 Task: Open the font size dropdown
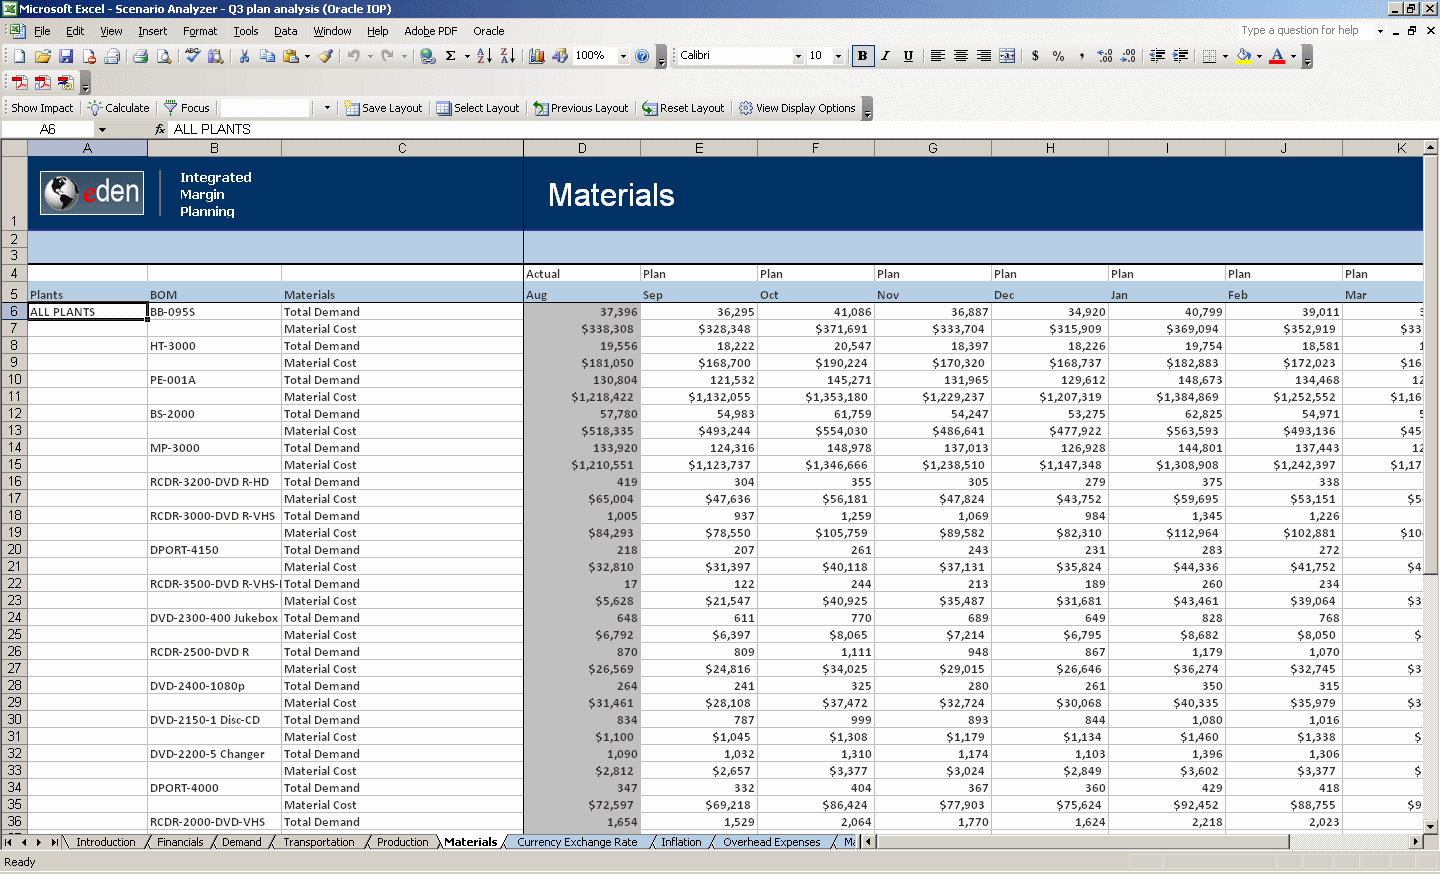tap(838, 56)
